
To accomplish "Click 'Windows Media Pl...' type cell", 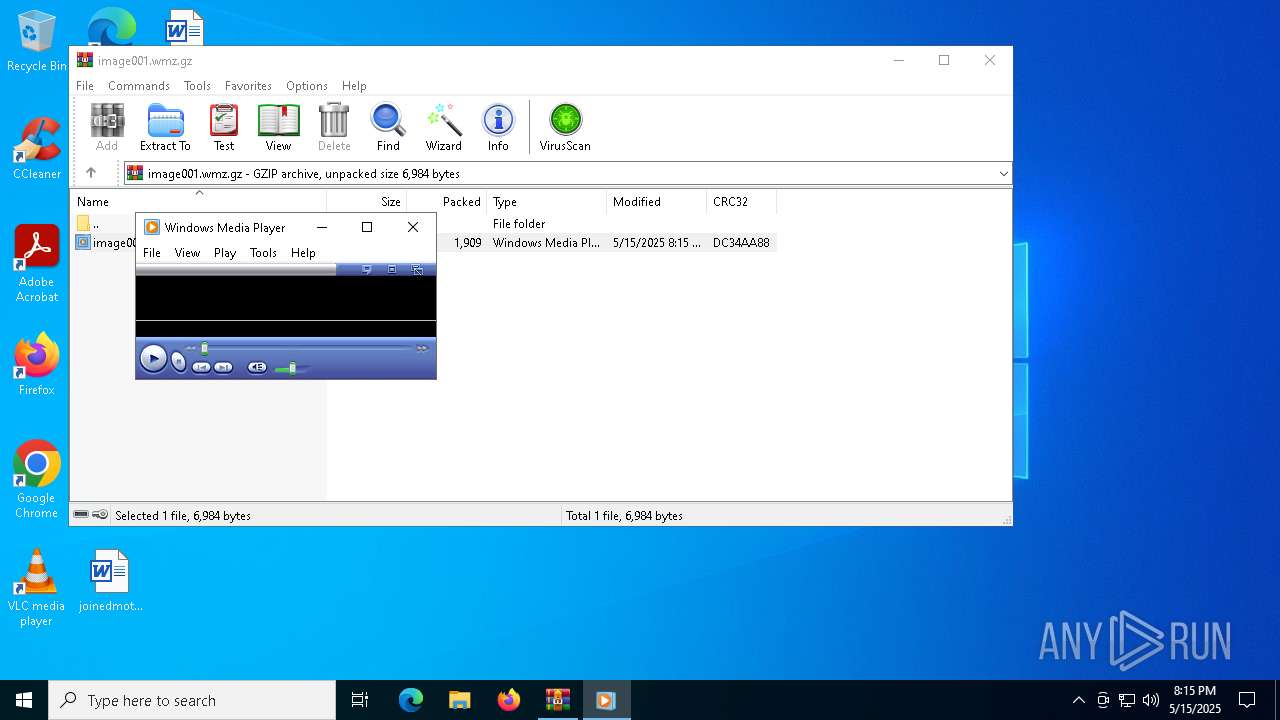I will click(546, 243).
